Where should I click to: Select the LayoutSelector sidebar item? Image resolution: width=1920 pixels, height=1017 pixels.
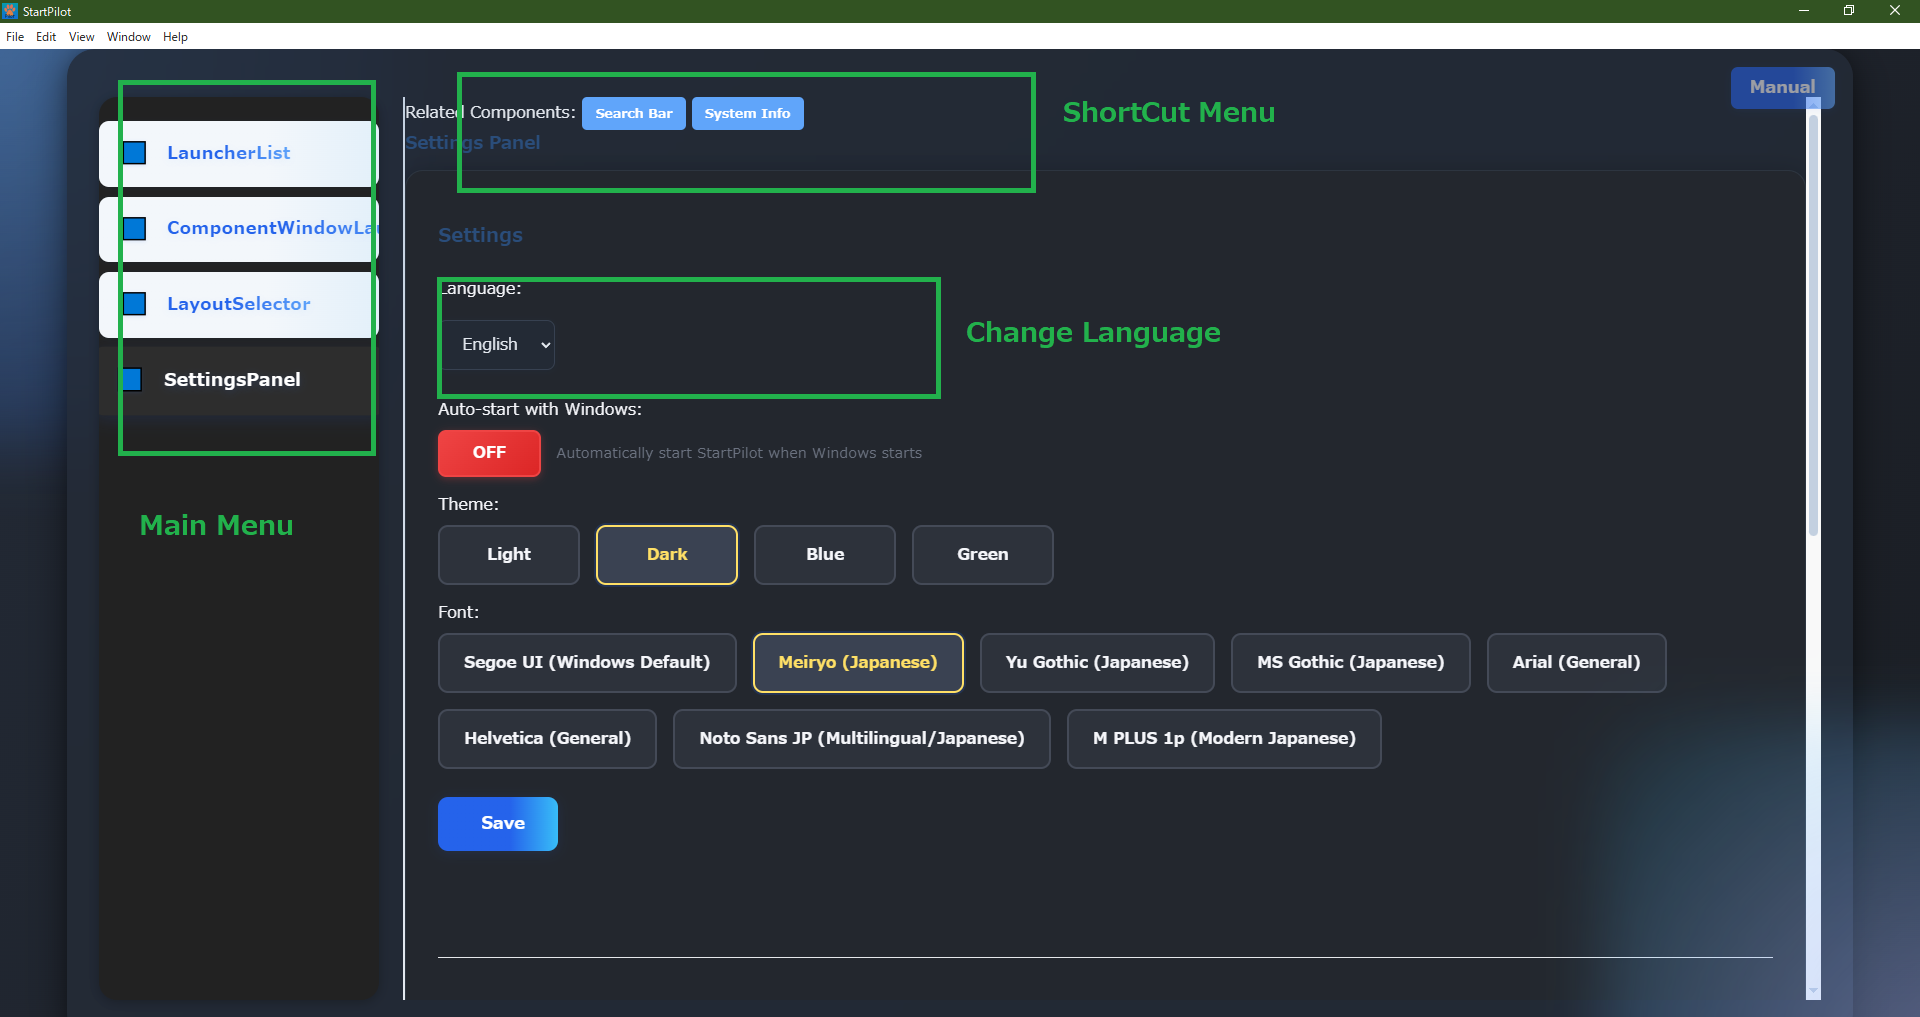238,304
